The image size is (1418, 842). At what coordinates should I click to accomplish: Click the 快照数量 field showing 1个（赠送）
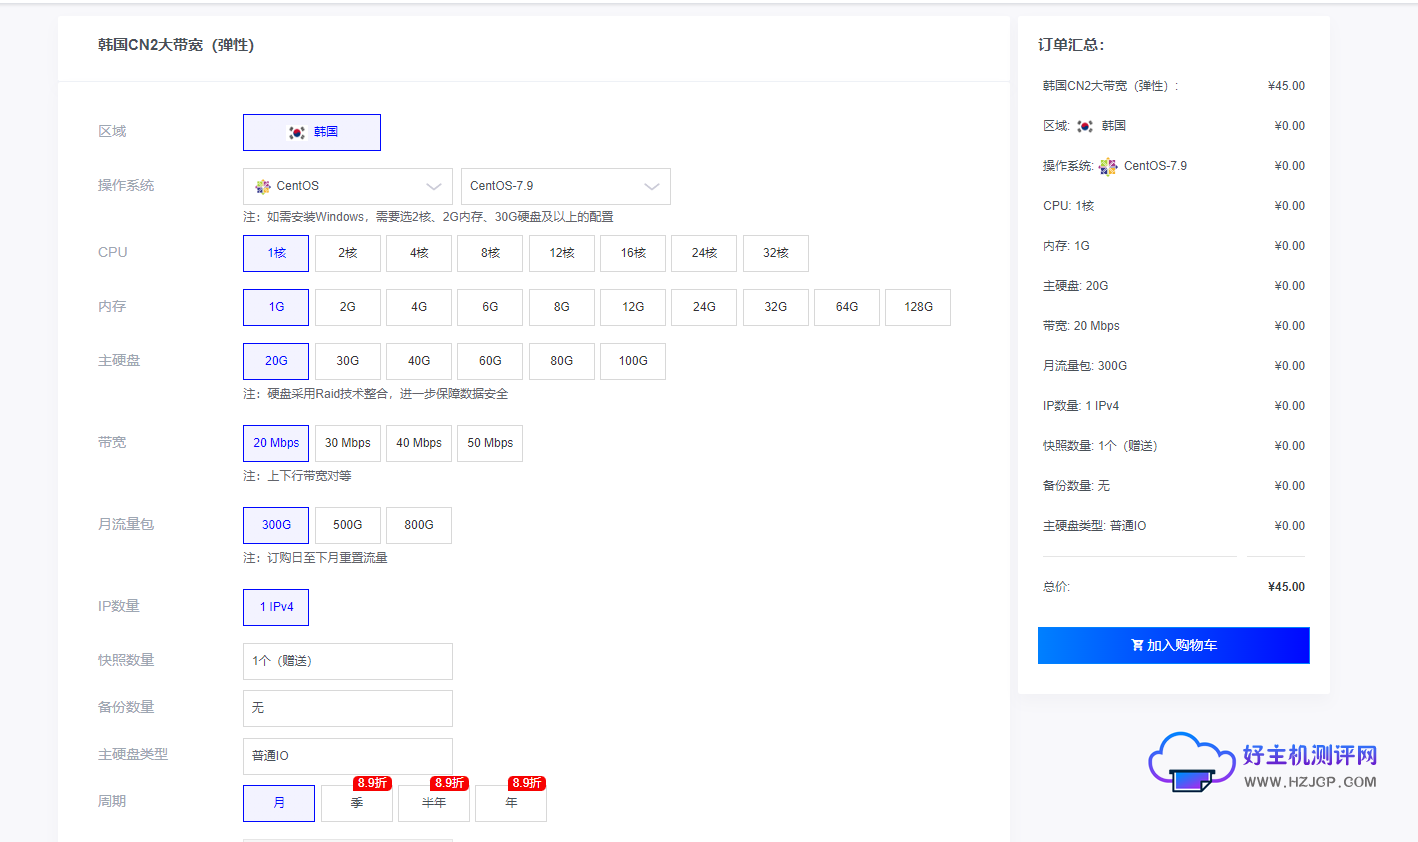click(347, 661)
